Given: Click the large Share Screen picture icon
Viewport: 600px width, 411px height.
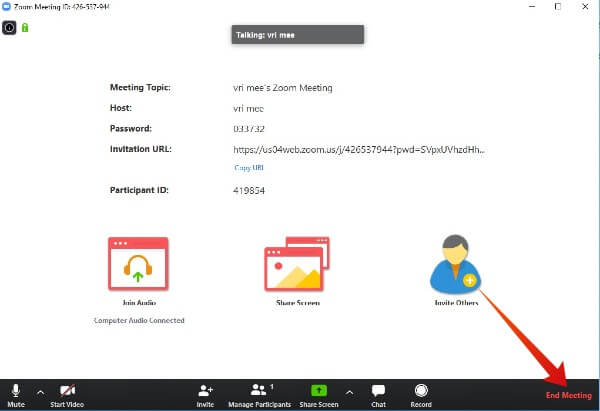Looking at the screenshot, I should pyautogui.click(x=297, y=264).
